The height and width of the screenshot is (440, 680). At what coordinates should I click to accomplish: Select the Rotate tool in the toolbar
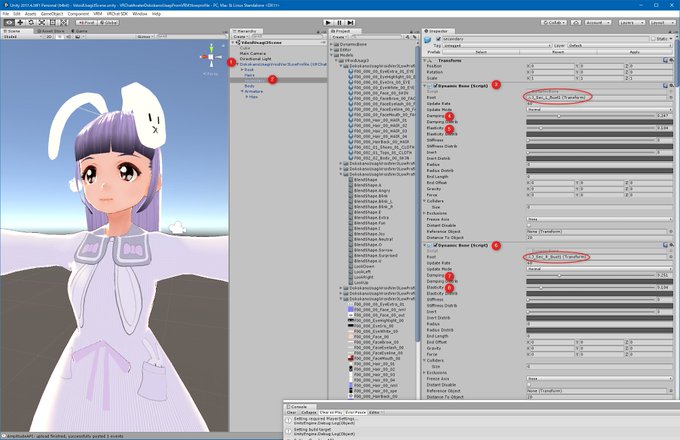pos(31,22)
